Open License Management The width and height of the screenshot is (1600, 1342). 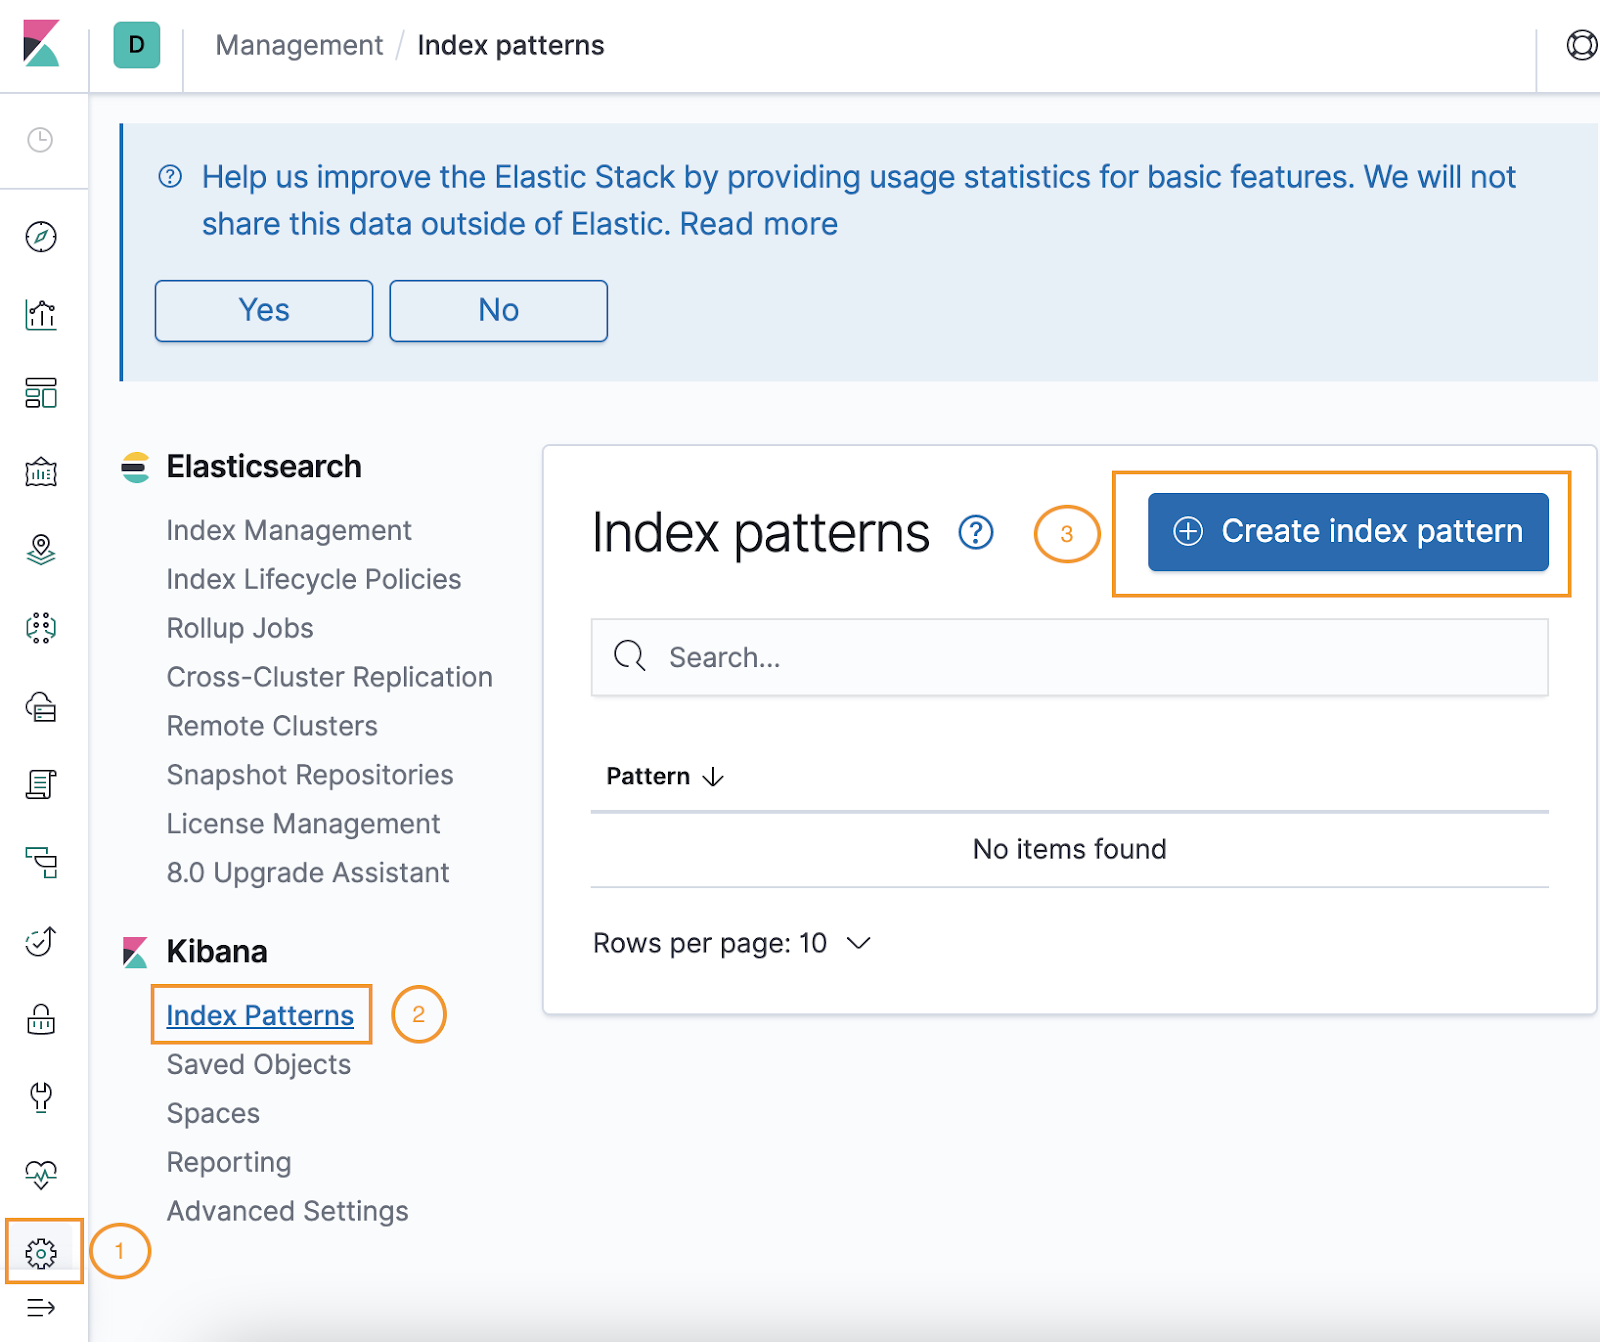(x=303, y=824)
